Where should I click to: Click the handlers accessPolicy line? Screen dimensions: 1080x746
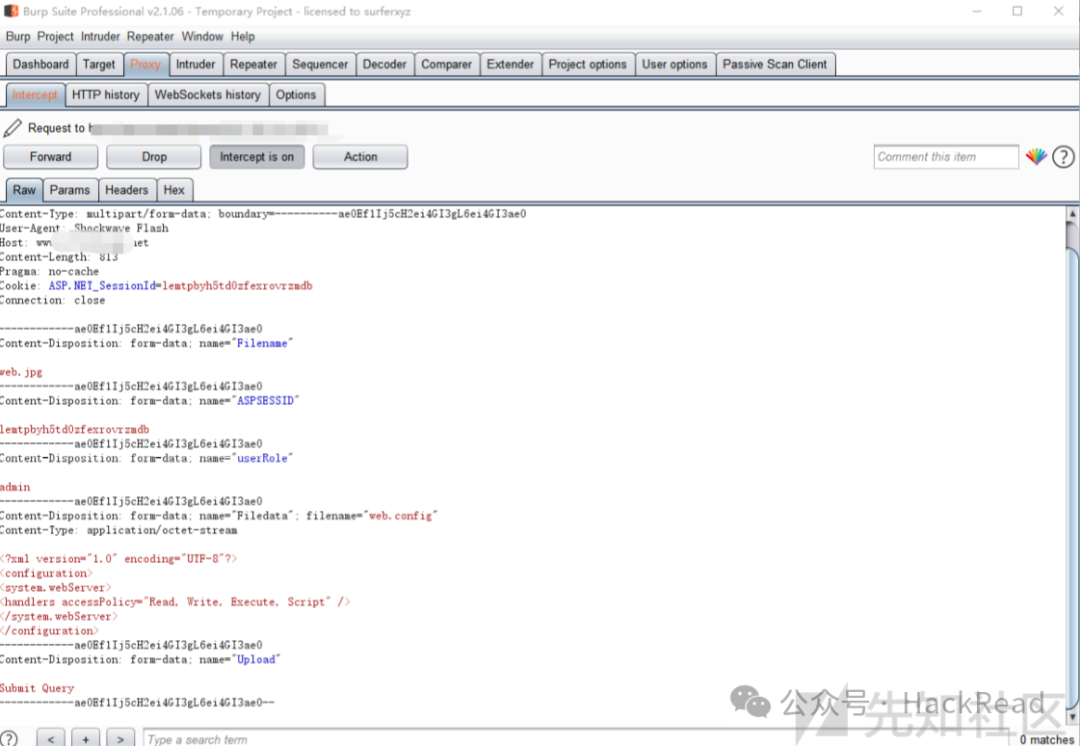pos(175,602)
